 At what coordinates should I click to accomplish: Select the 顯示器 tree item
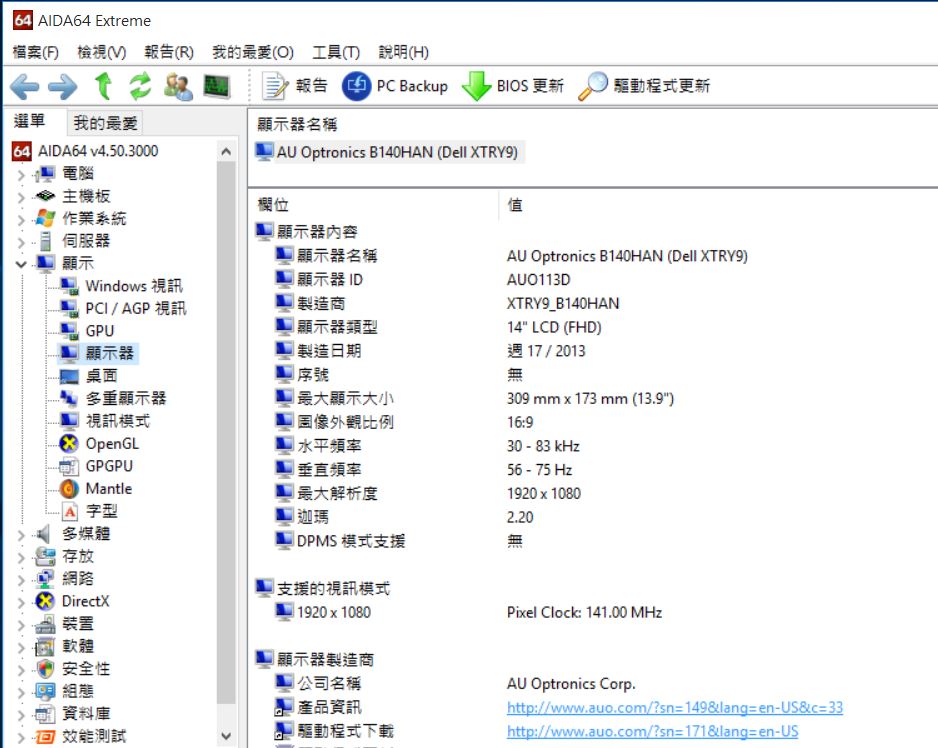(x=109, y=353)
